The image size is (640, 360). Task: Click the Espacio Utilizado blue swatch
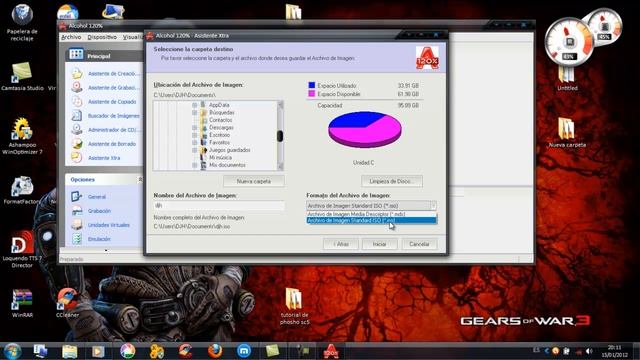point(312,85)
